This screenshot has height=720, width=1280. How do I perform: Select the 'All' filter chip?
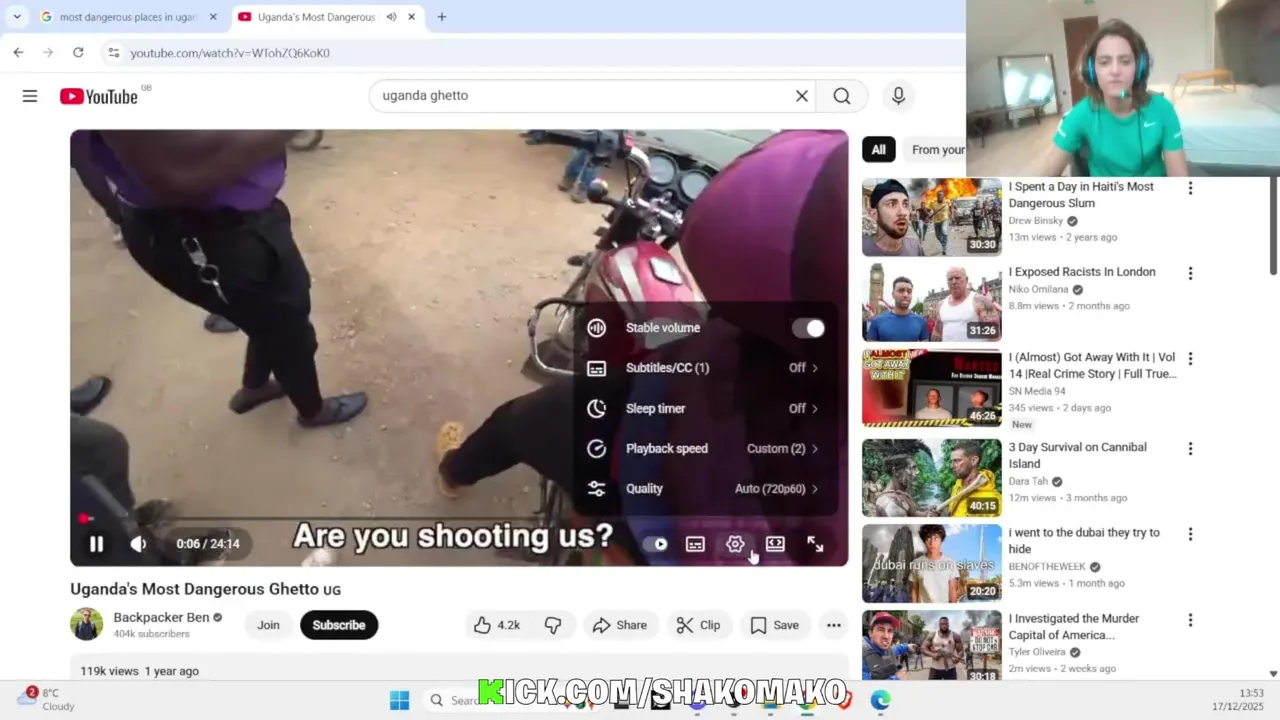coord(878,150)
